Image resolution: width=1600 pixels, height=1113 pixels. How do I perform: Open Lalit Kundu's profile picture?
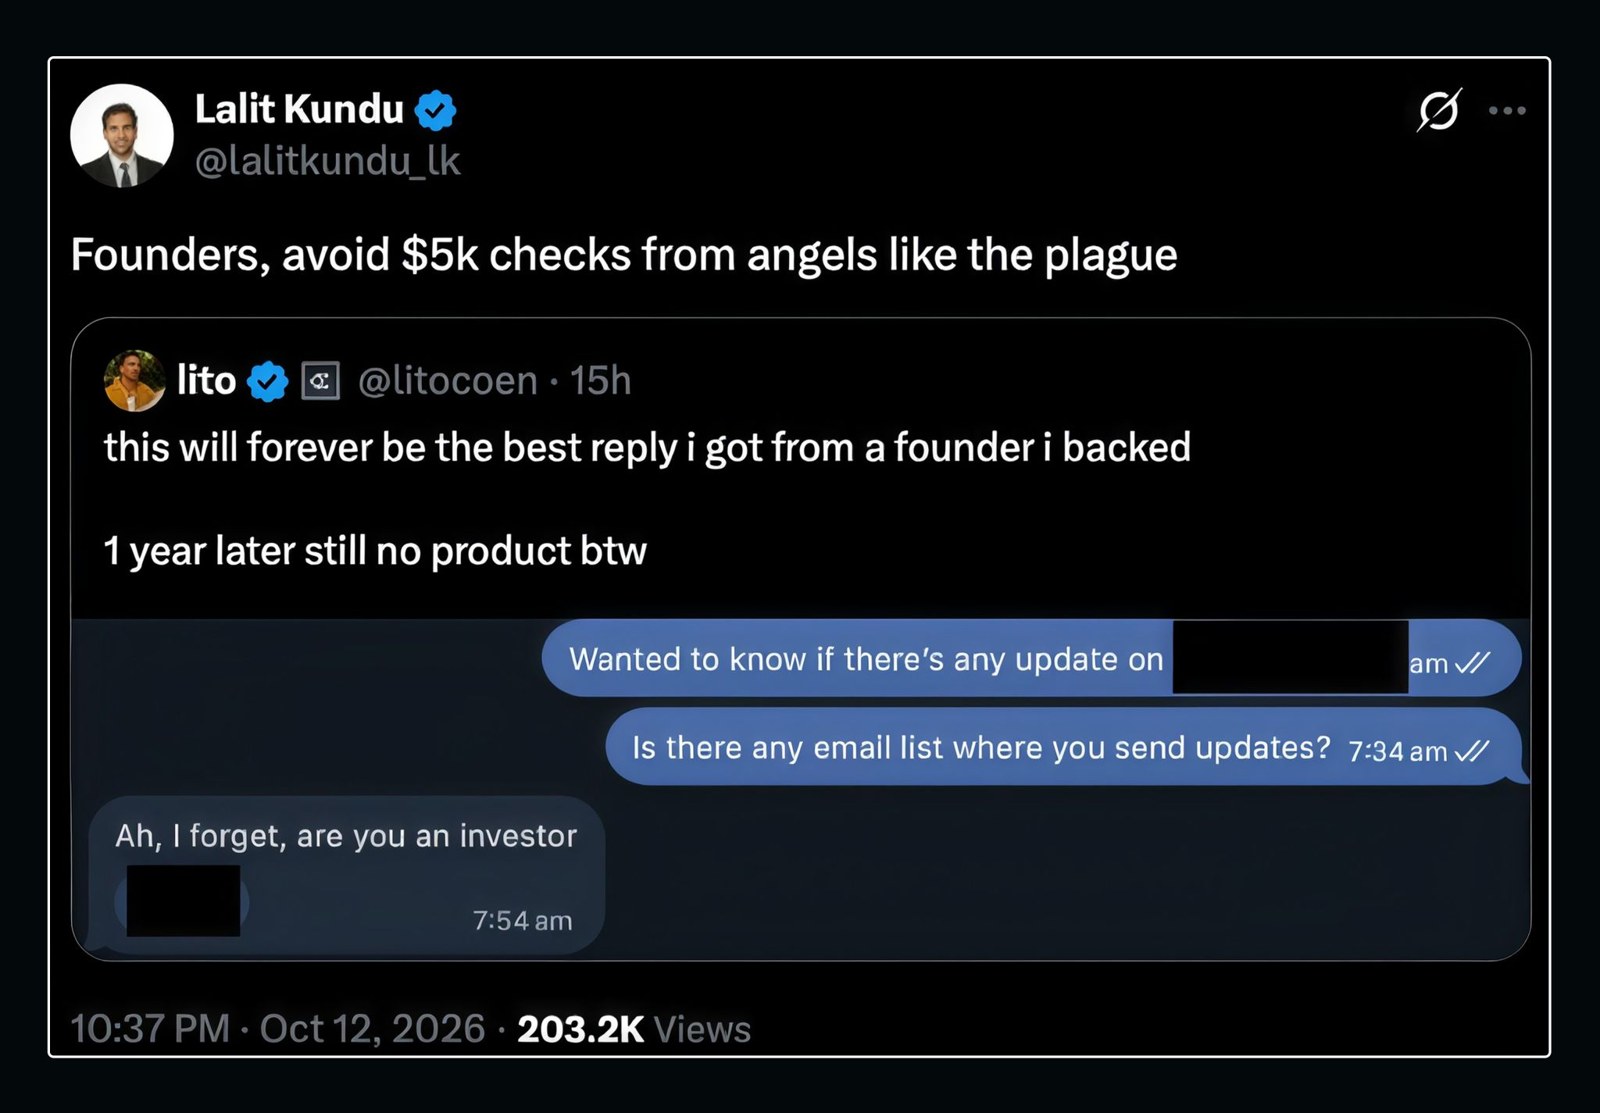coord(121,136)
